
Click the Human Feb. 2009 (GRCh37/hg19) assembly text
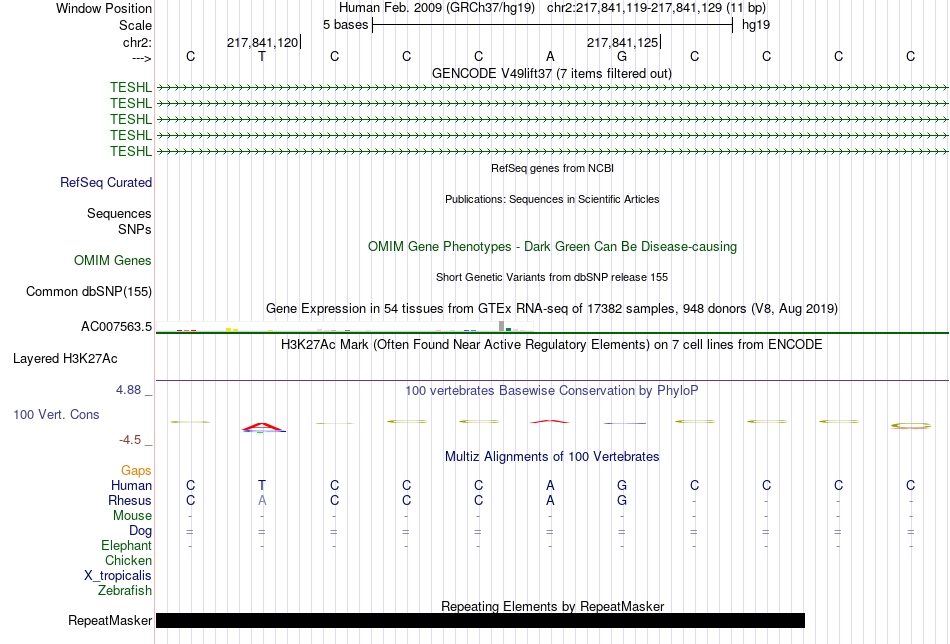[437, 8]
